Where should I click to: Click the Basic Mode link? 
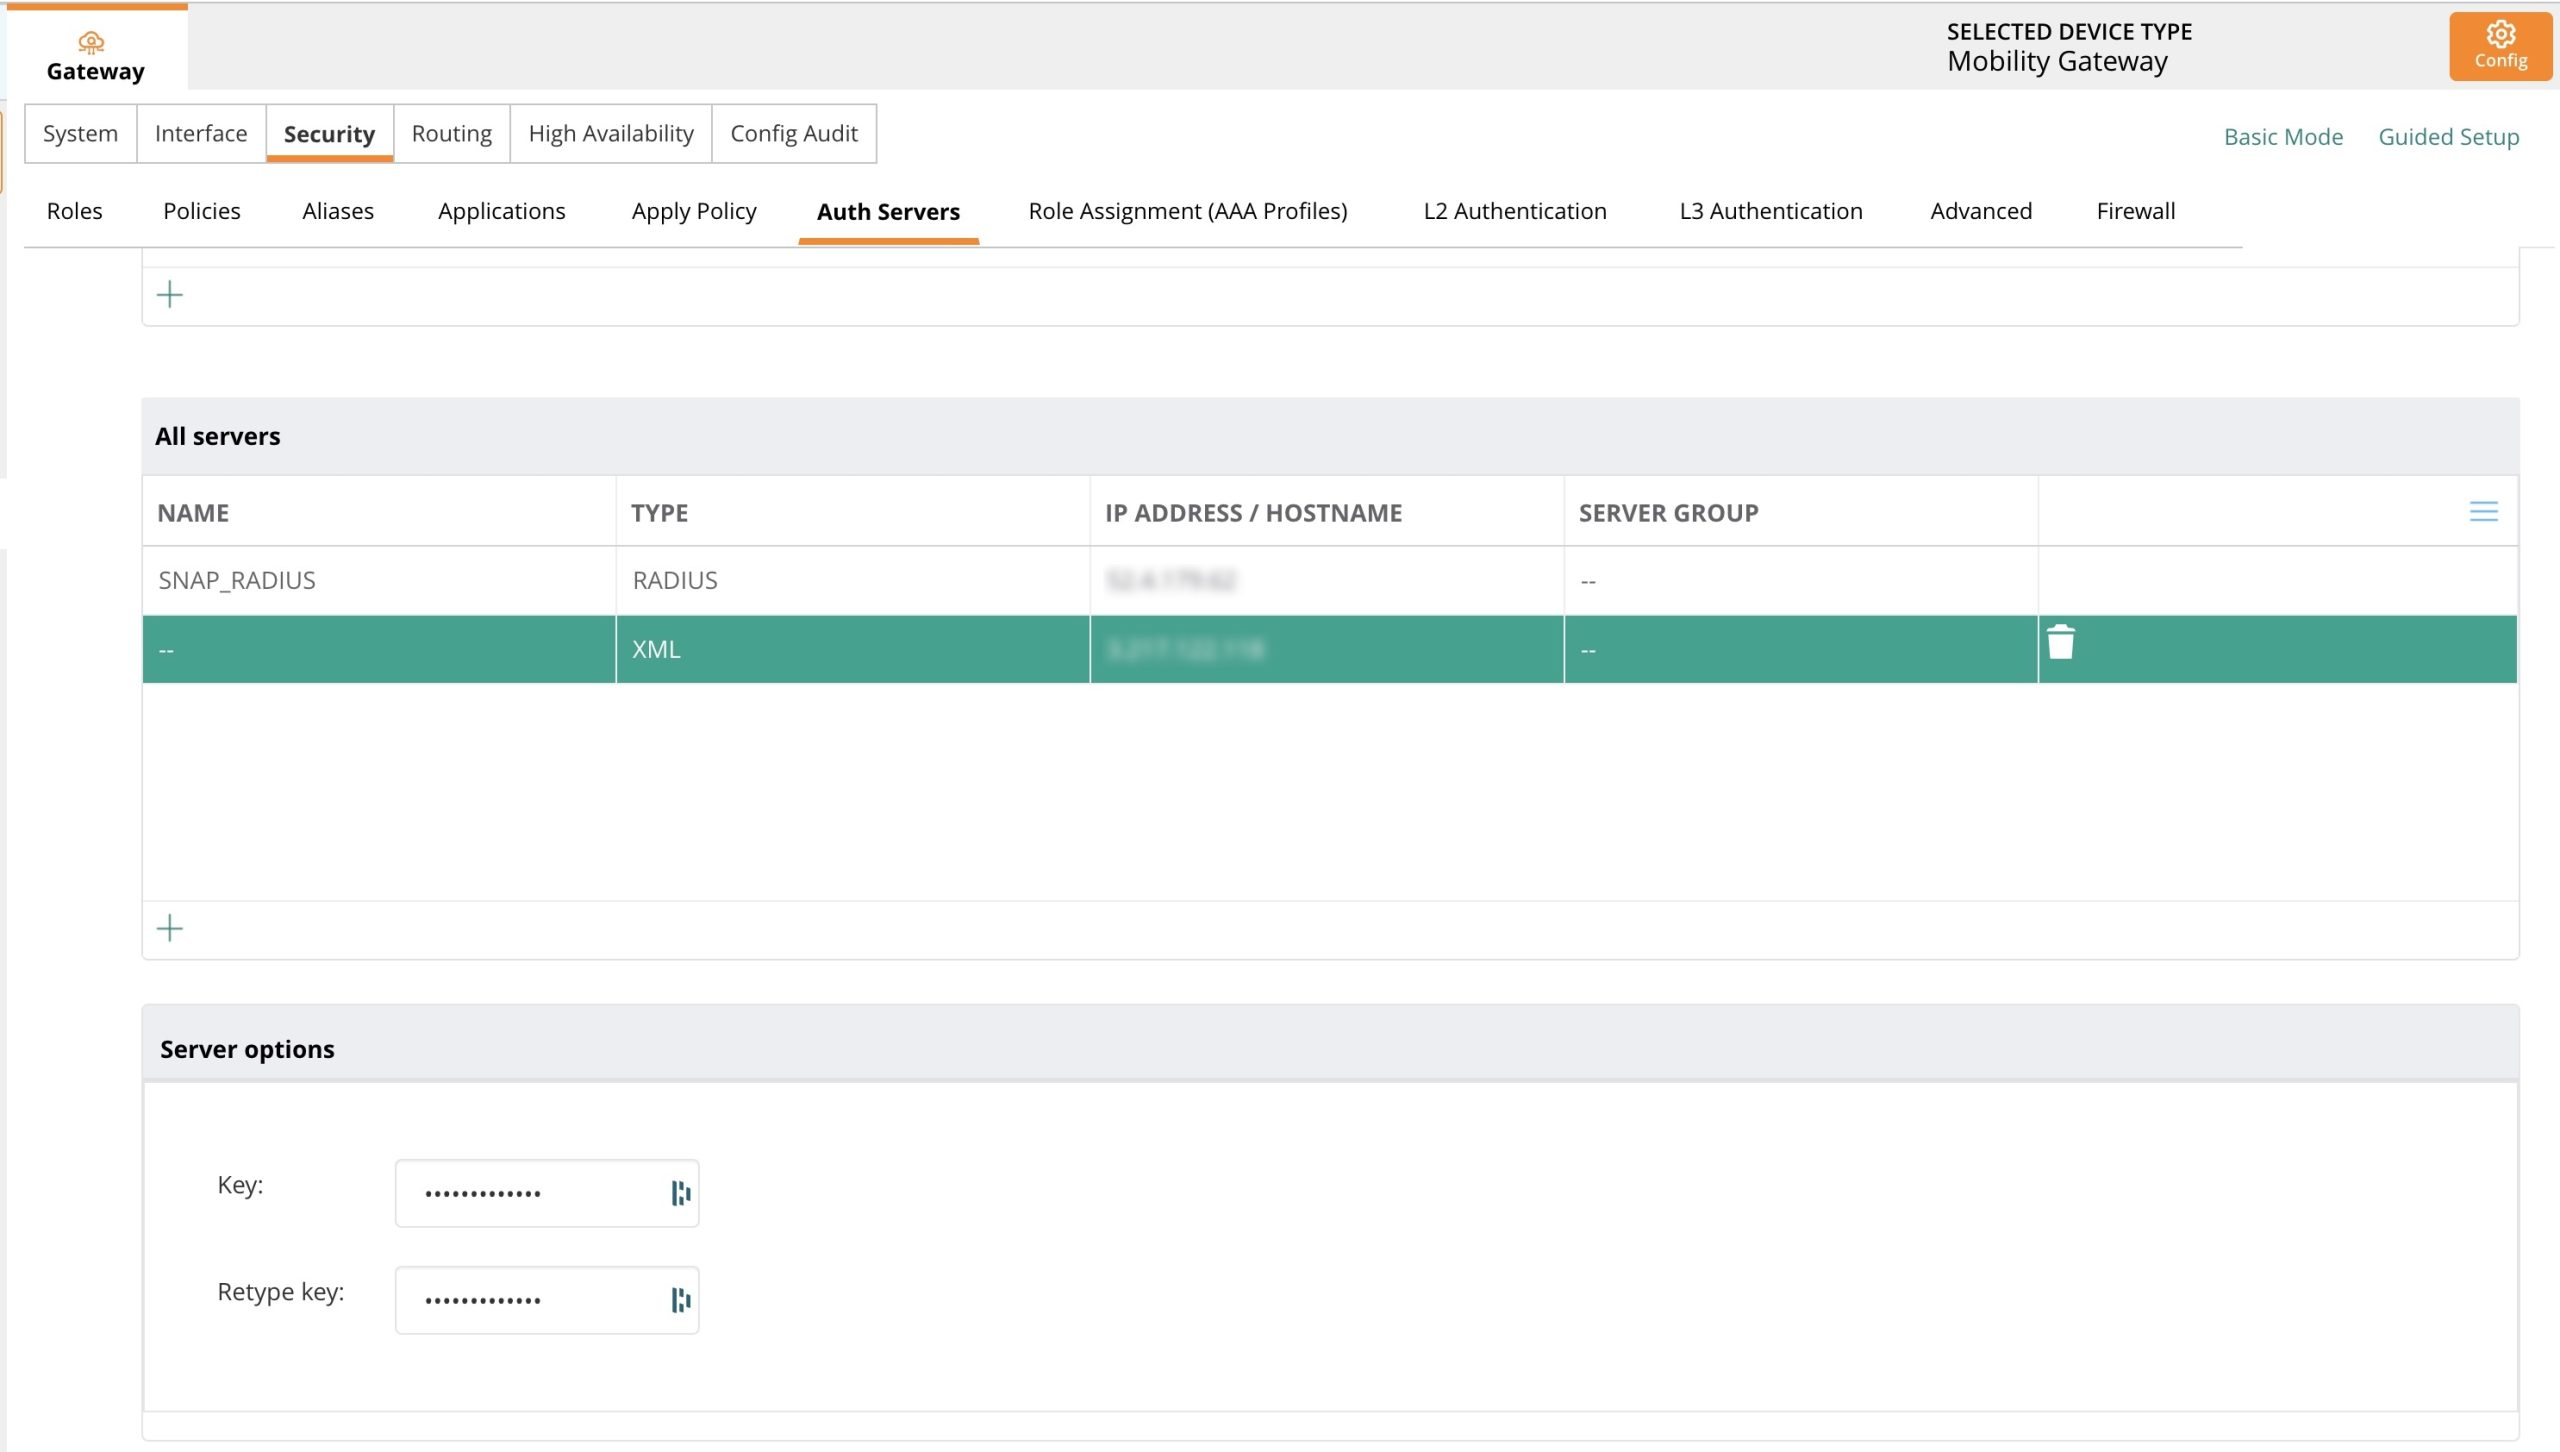[x=2282, y=137]
